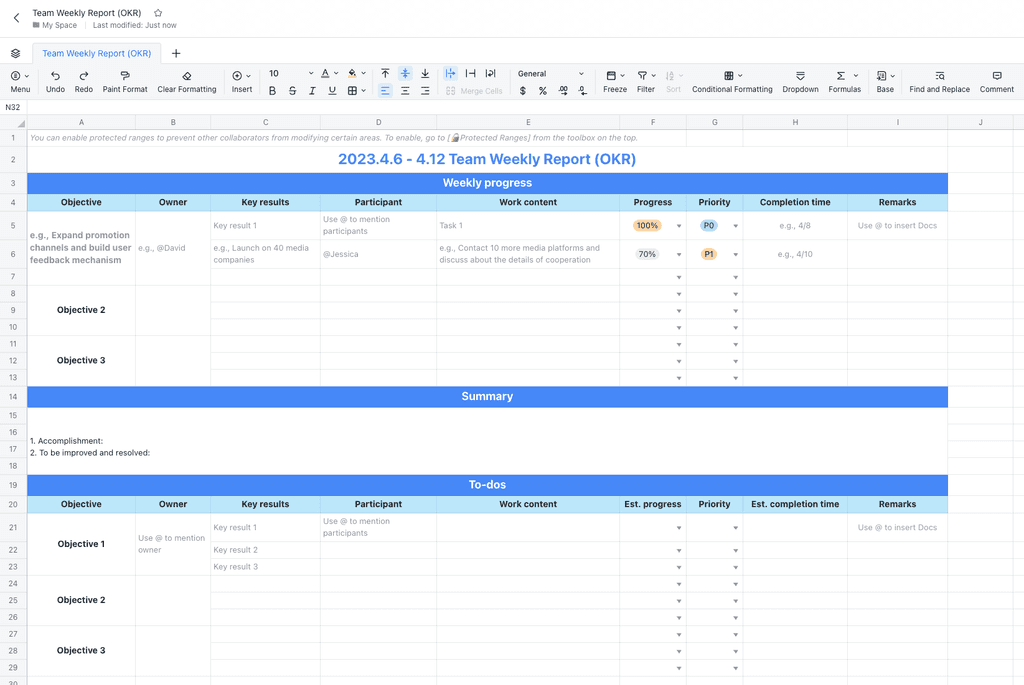Insert a Comment using the toolbar icon

[996, 81]
